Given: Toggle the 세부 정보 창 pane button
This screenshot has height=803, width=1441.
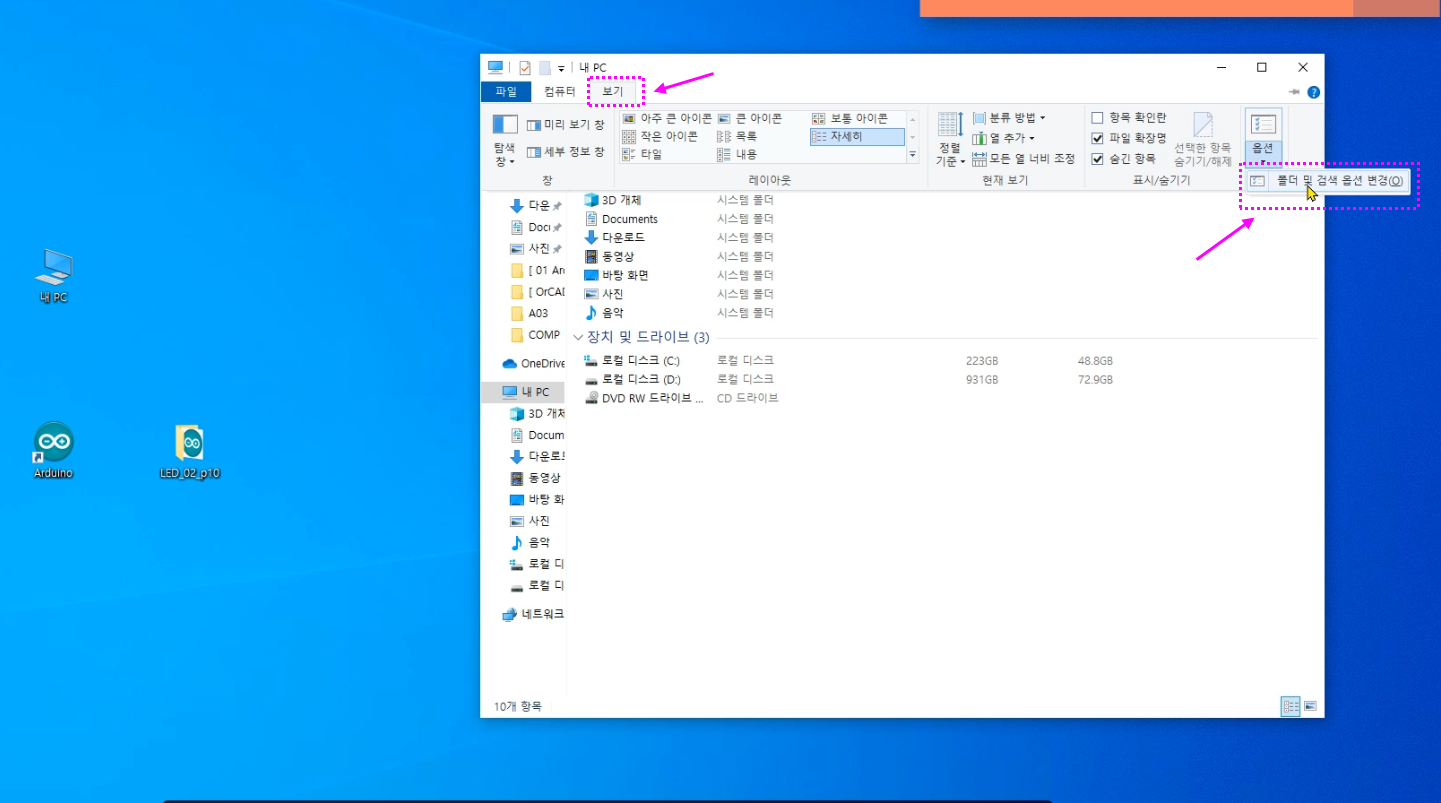Looking at the screenshot, I should 565,152.
